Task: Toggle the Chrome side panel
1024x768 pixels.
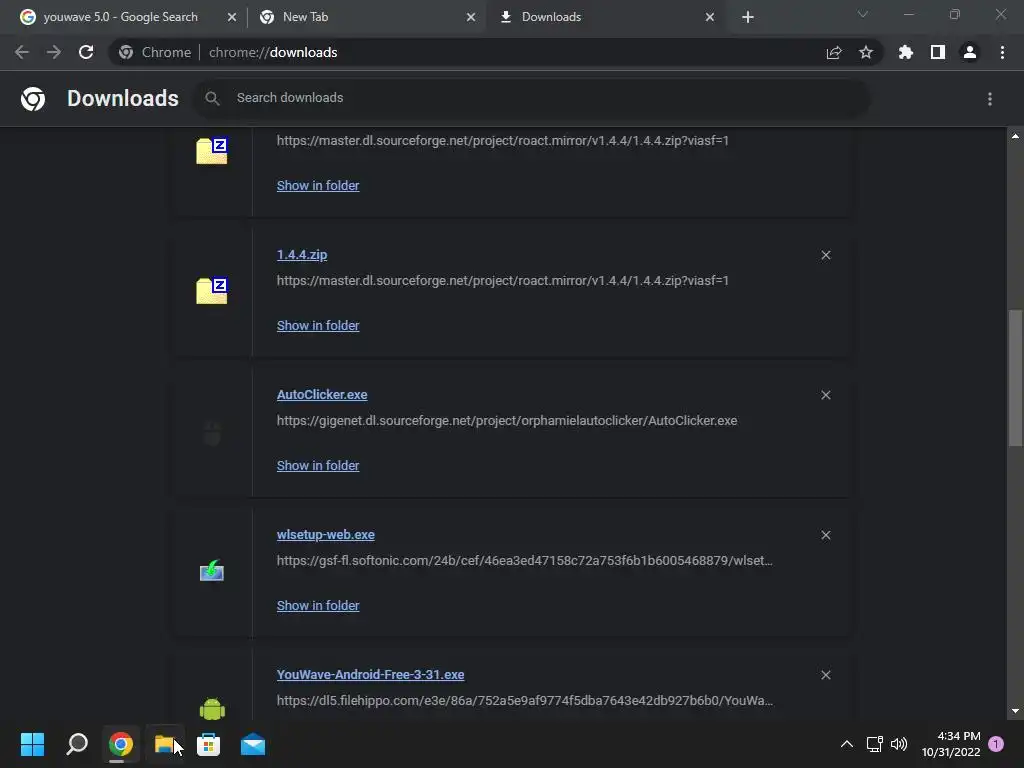Action: pyautogui.click(x=938, y=52)
